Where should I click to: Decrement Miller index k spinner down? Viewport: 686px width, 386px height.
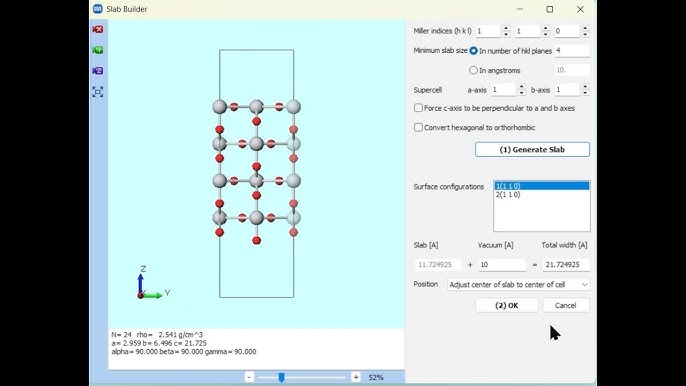pos(546,34)
